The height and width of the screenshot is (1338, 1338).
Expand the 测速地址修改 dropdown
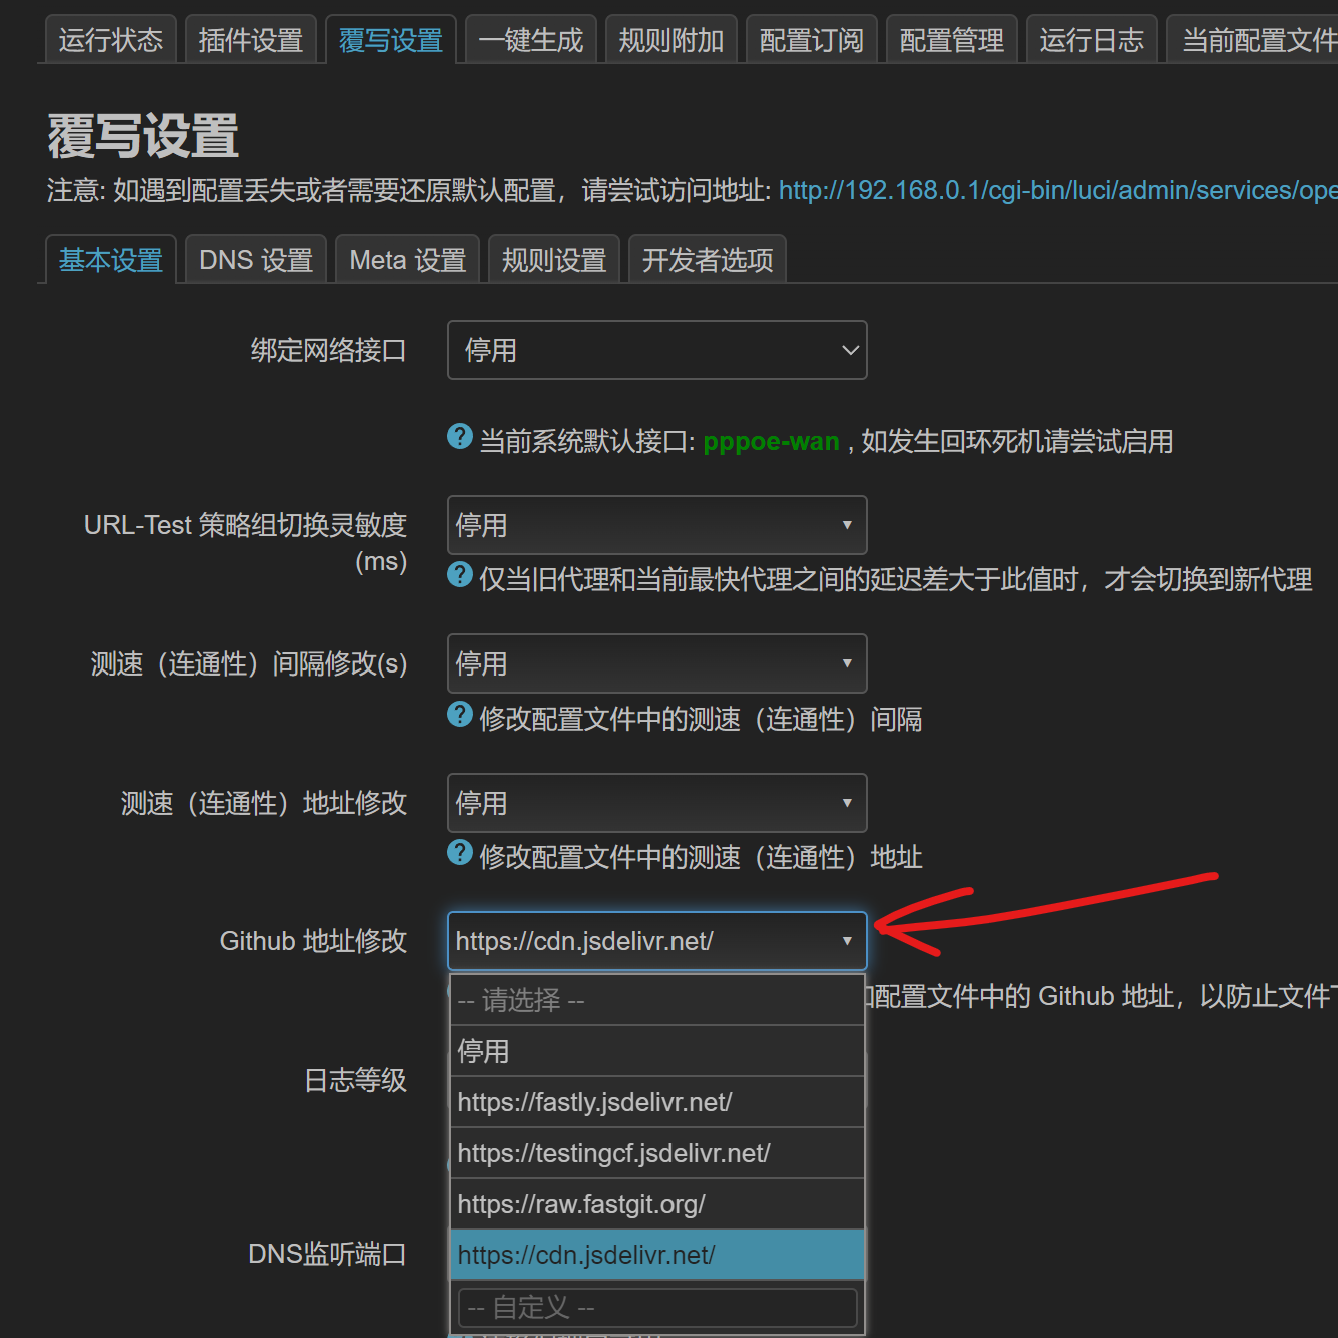point(656,803)
